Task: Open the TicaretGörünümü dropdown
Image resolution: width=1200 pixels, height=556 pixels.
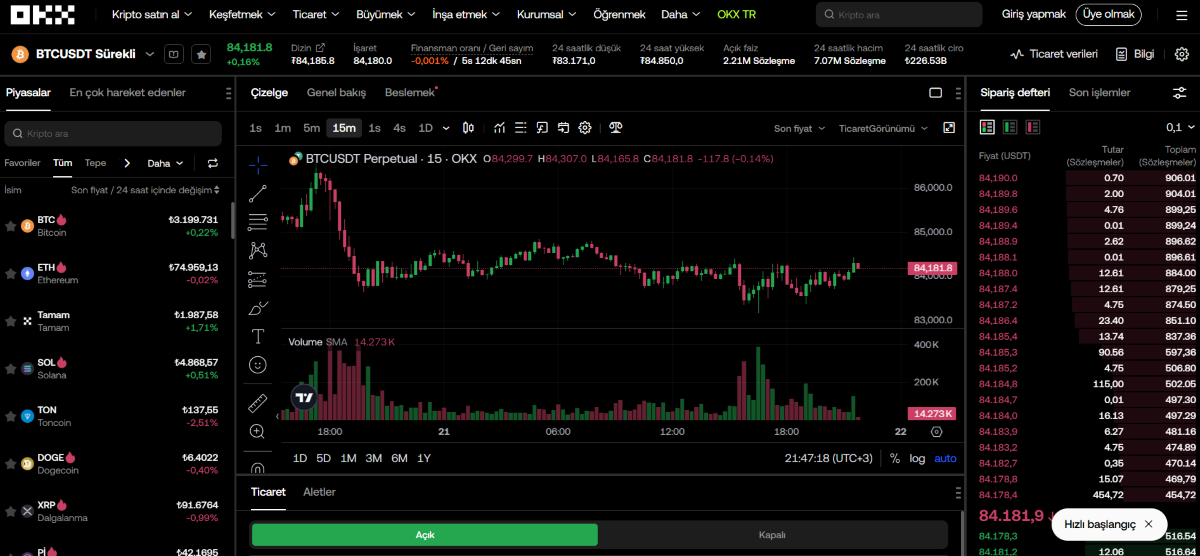Action: click(x=883, y=128)
